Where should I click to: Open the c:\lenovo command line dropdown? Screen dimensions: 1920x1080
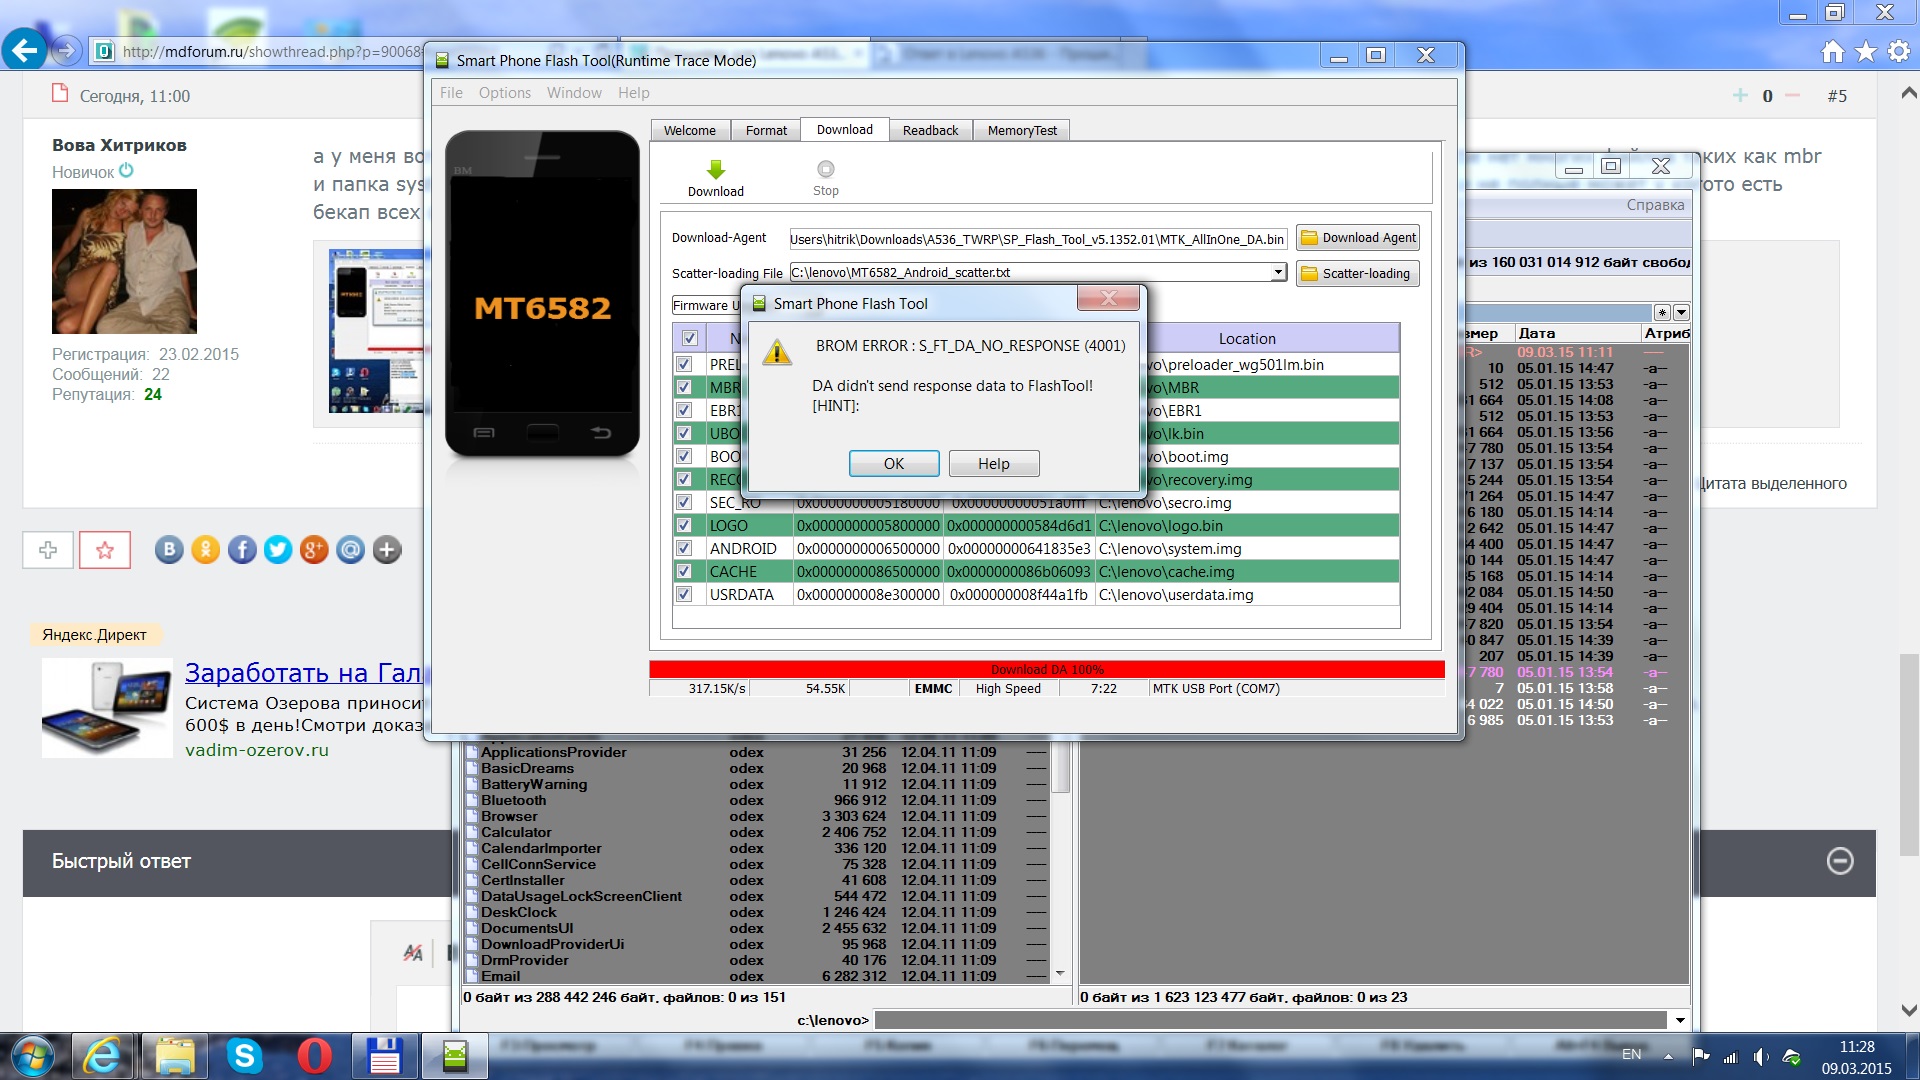[1680, 1020]
